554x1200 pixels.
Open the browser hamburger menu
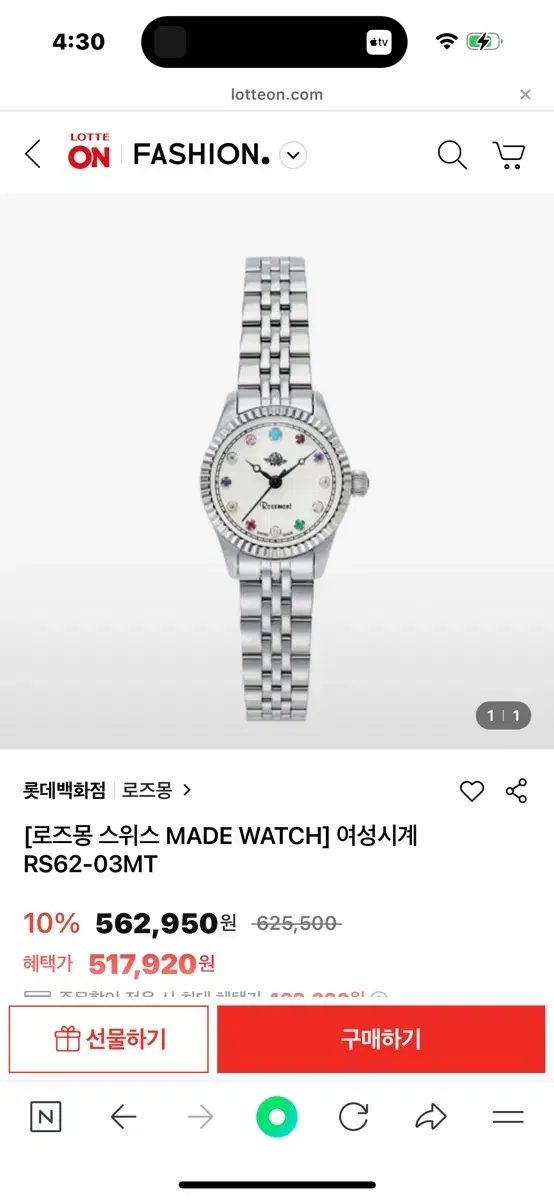[508, 1117]
